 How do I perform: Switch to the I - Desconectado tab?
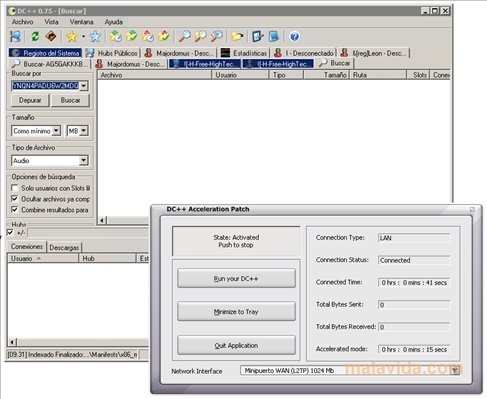304,53
